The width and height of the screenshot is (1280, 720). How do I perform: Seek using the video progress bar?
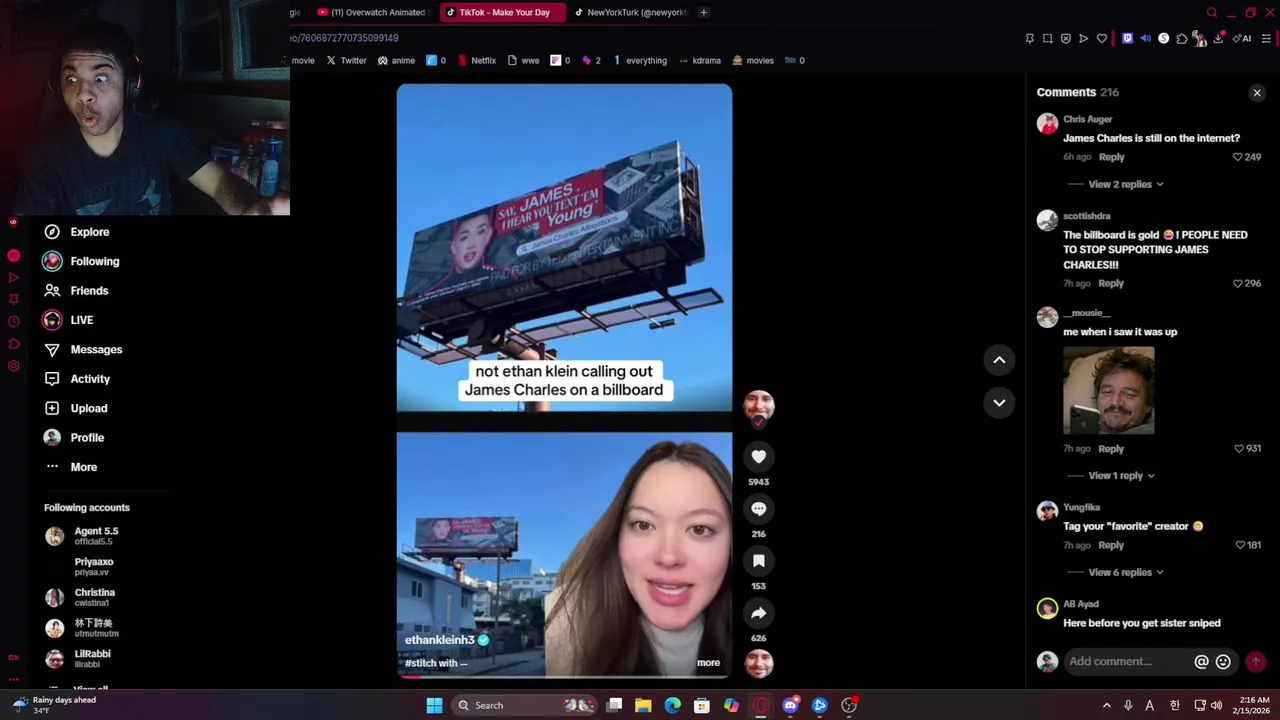click(564, 676)
